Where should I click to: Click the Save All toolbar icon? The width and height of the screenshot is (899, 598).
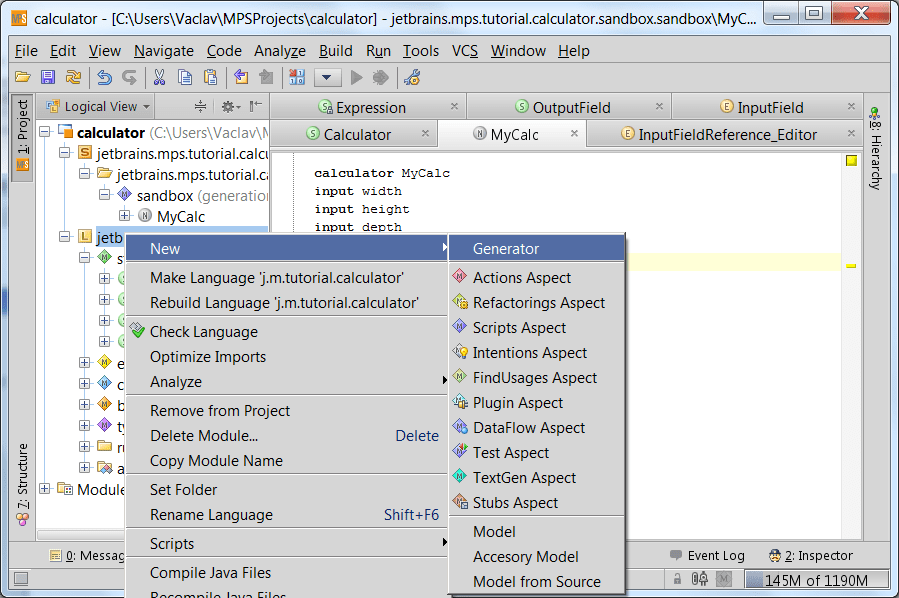(x=47, y=77)
